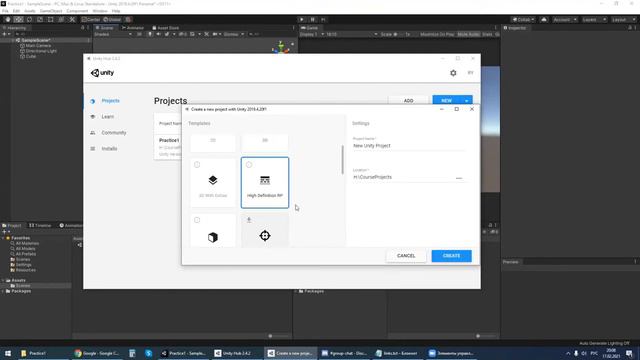Open the Layout dropdown in Unity editor
The width and height of the screenshot is (640, 360).
tap(623, 20)
